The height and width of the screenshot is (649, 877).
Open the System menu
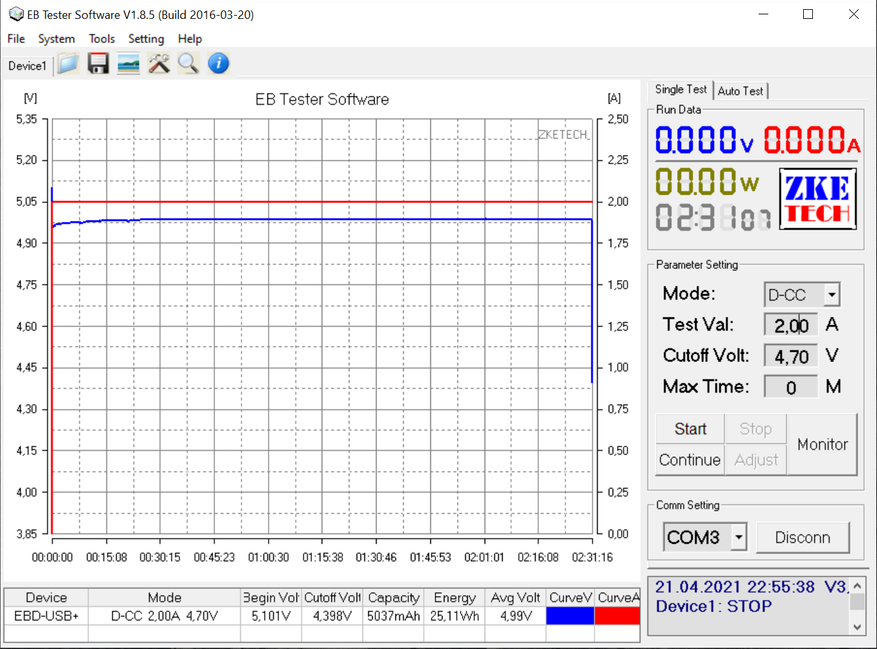pyautogui.click(x=56, y=39)
